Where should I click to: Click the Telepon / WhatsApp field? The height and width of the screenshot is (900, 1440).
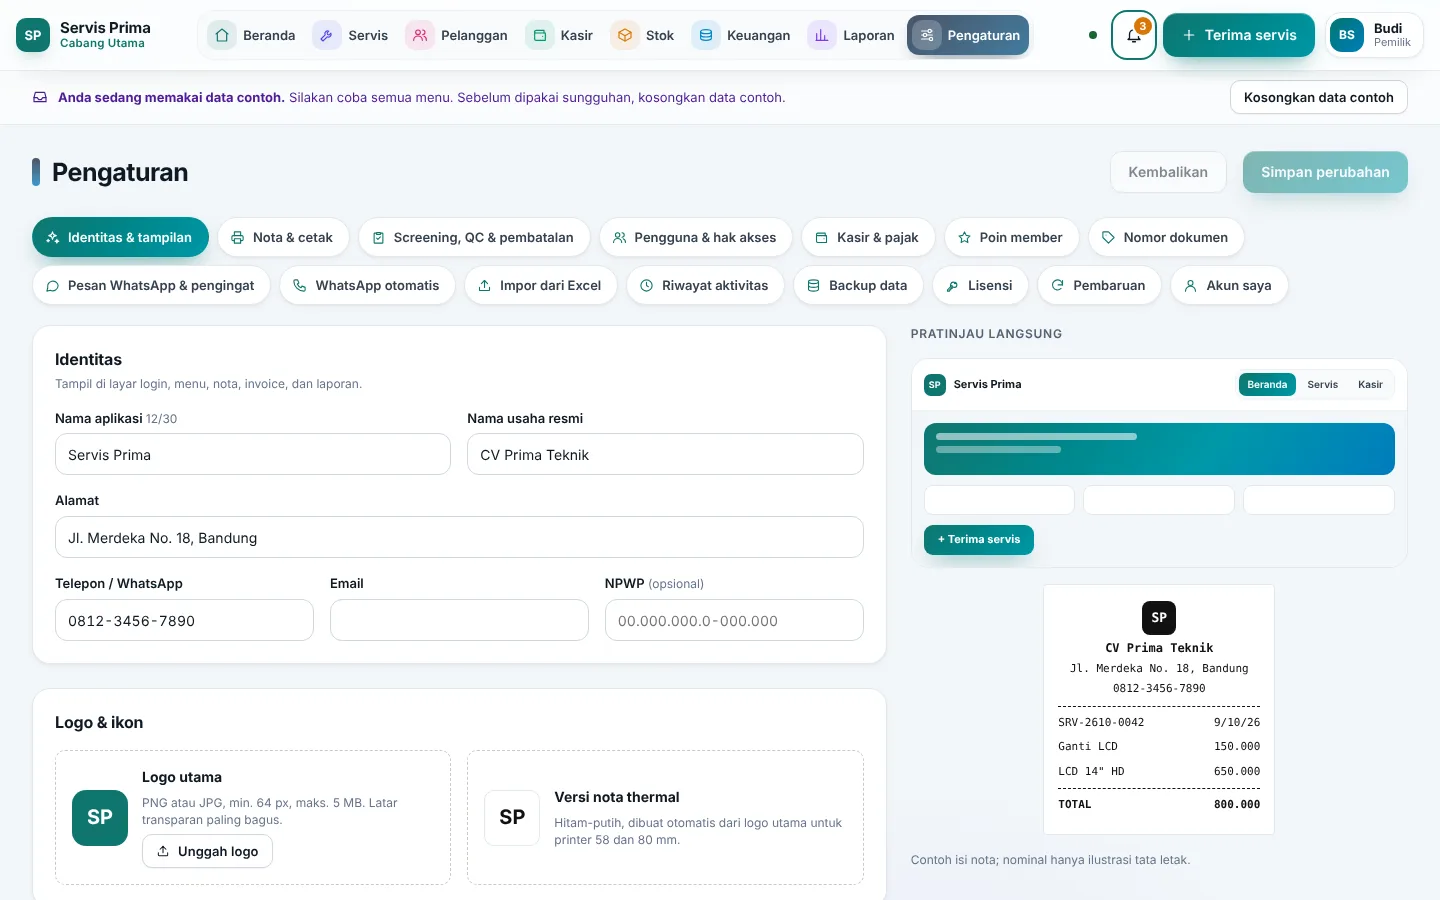coord(184,620)
